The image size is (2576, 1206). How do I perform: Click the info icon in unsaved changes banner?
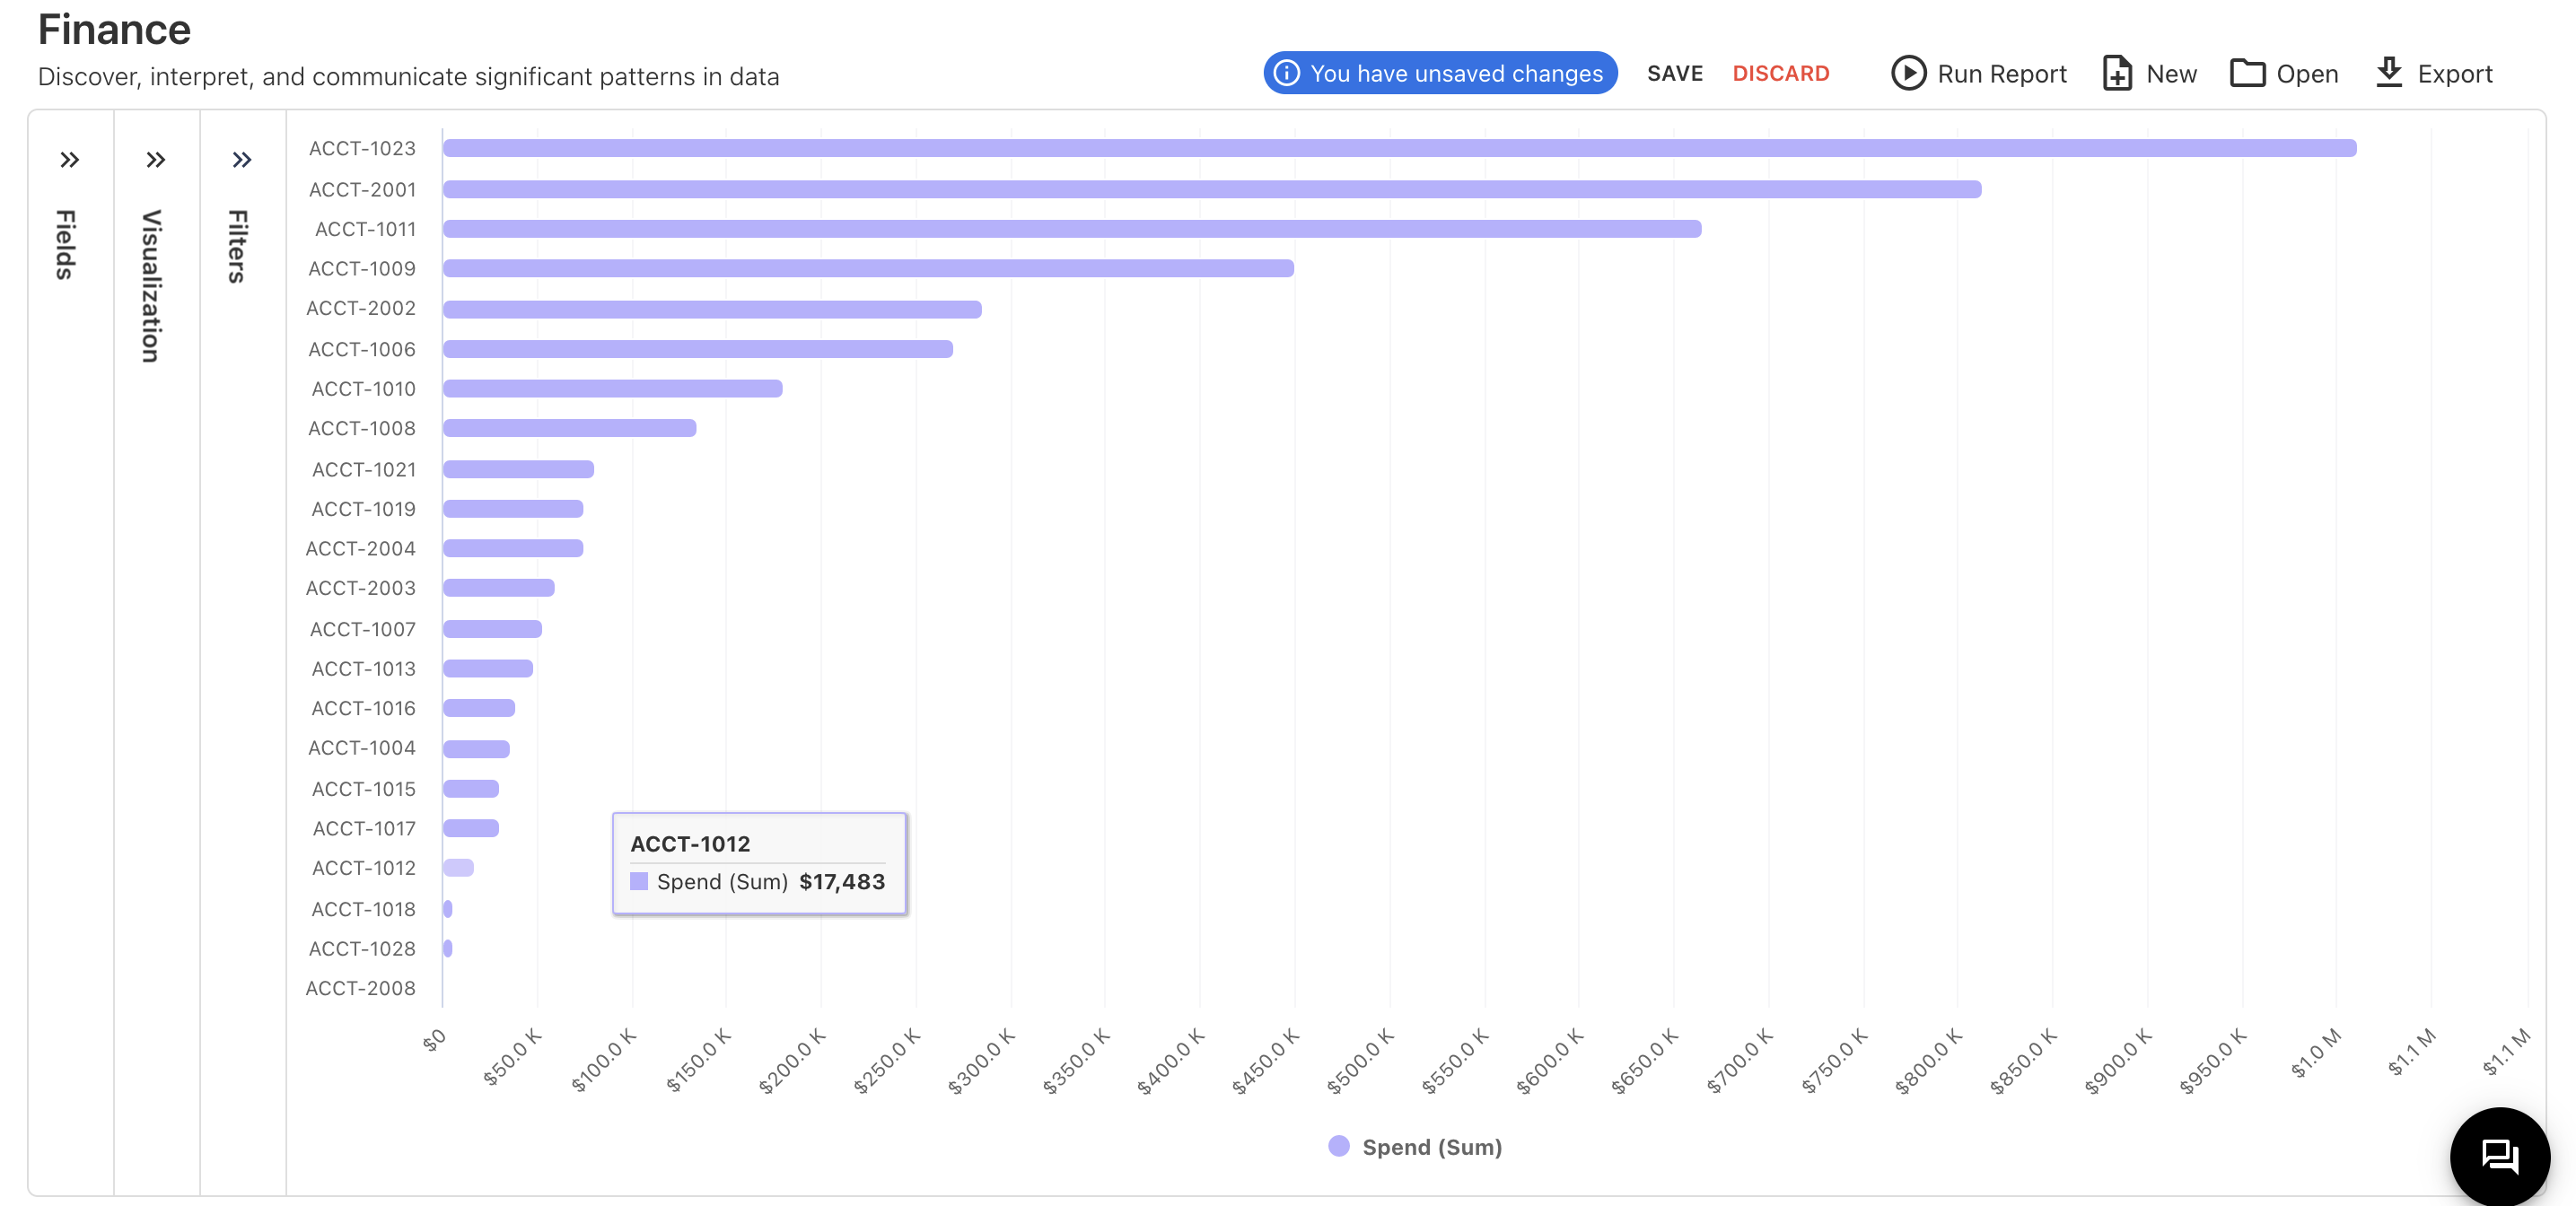coord(1287,74)
